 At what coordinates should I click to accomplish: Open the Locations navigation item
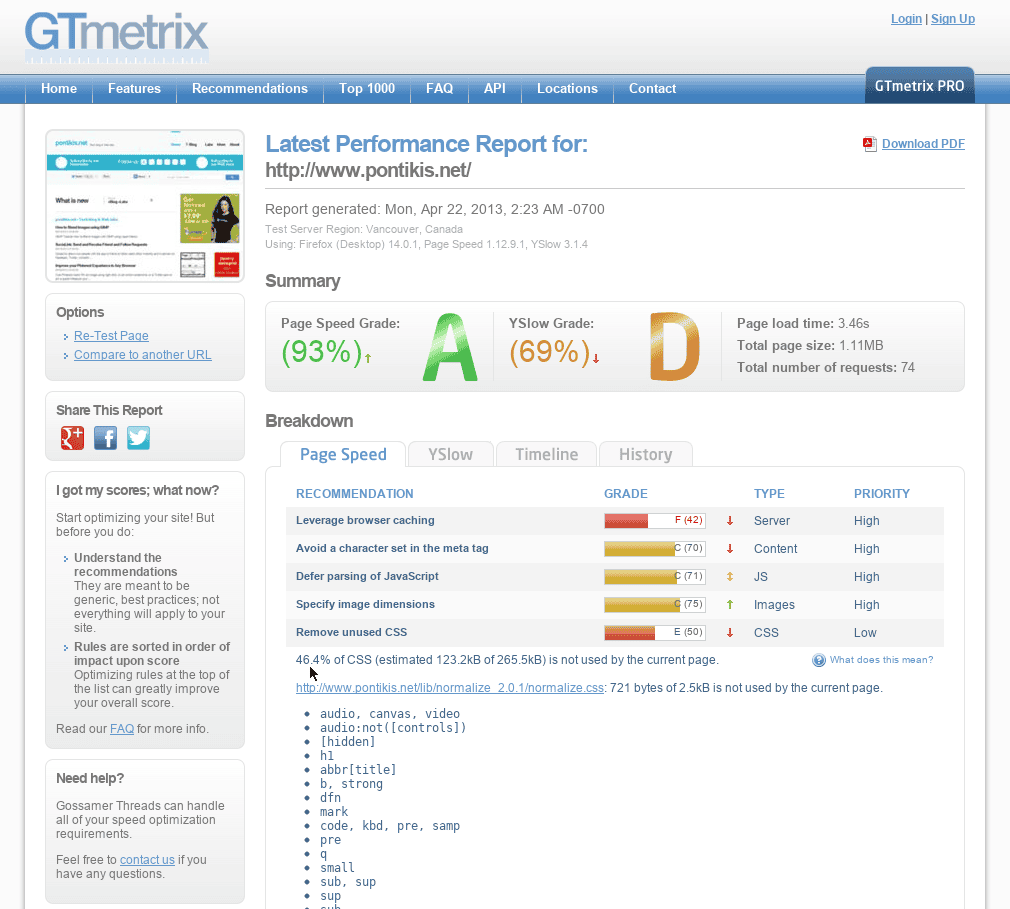pyautogui.click(x=567, y=88)
